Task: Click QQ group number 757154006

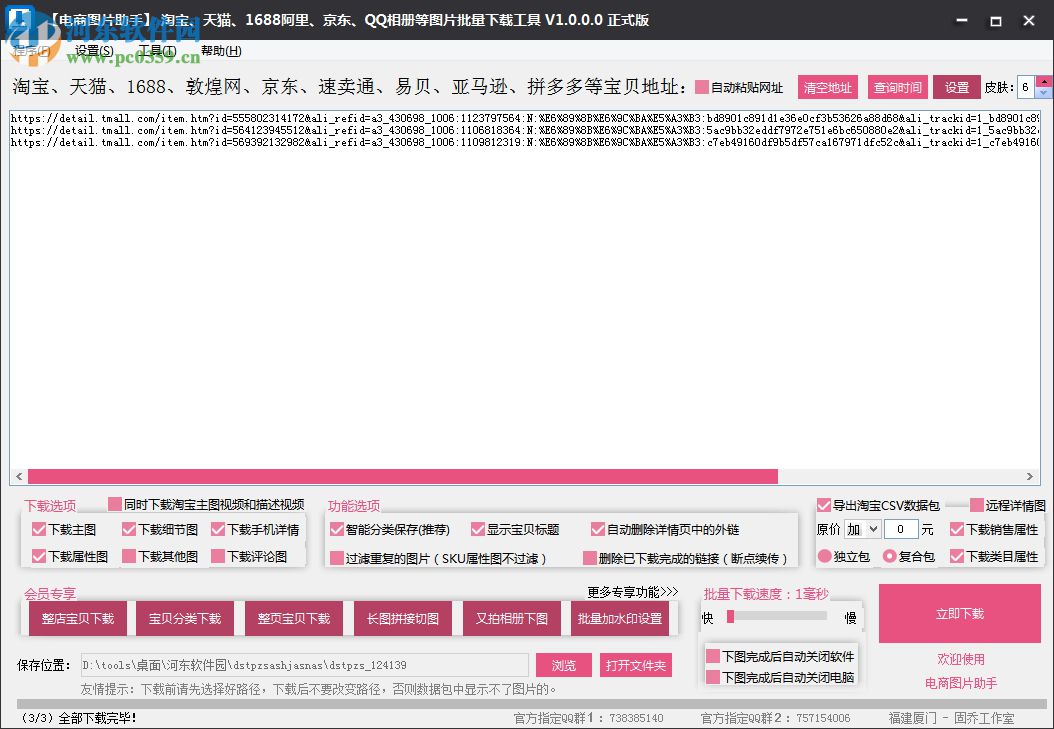Action: (823, 718)
